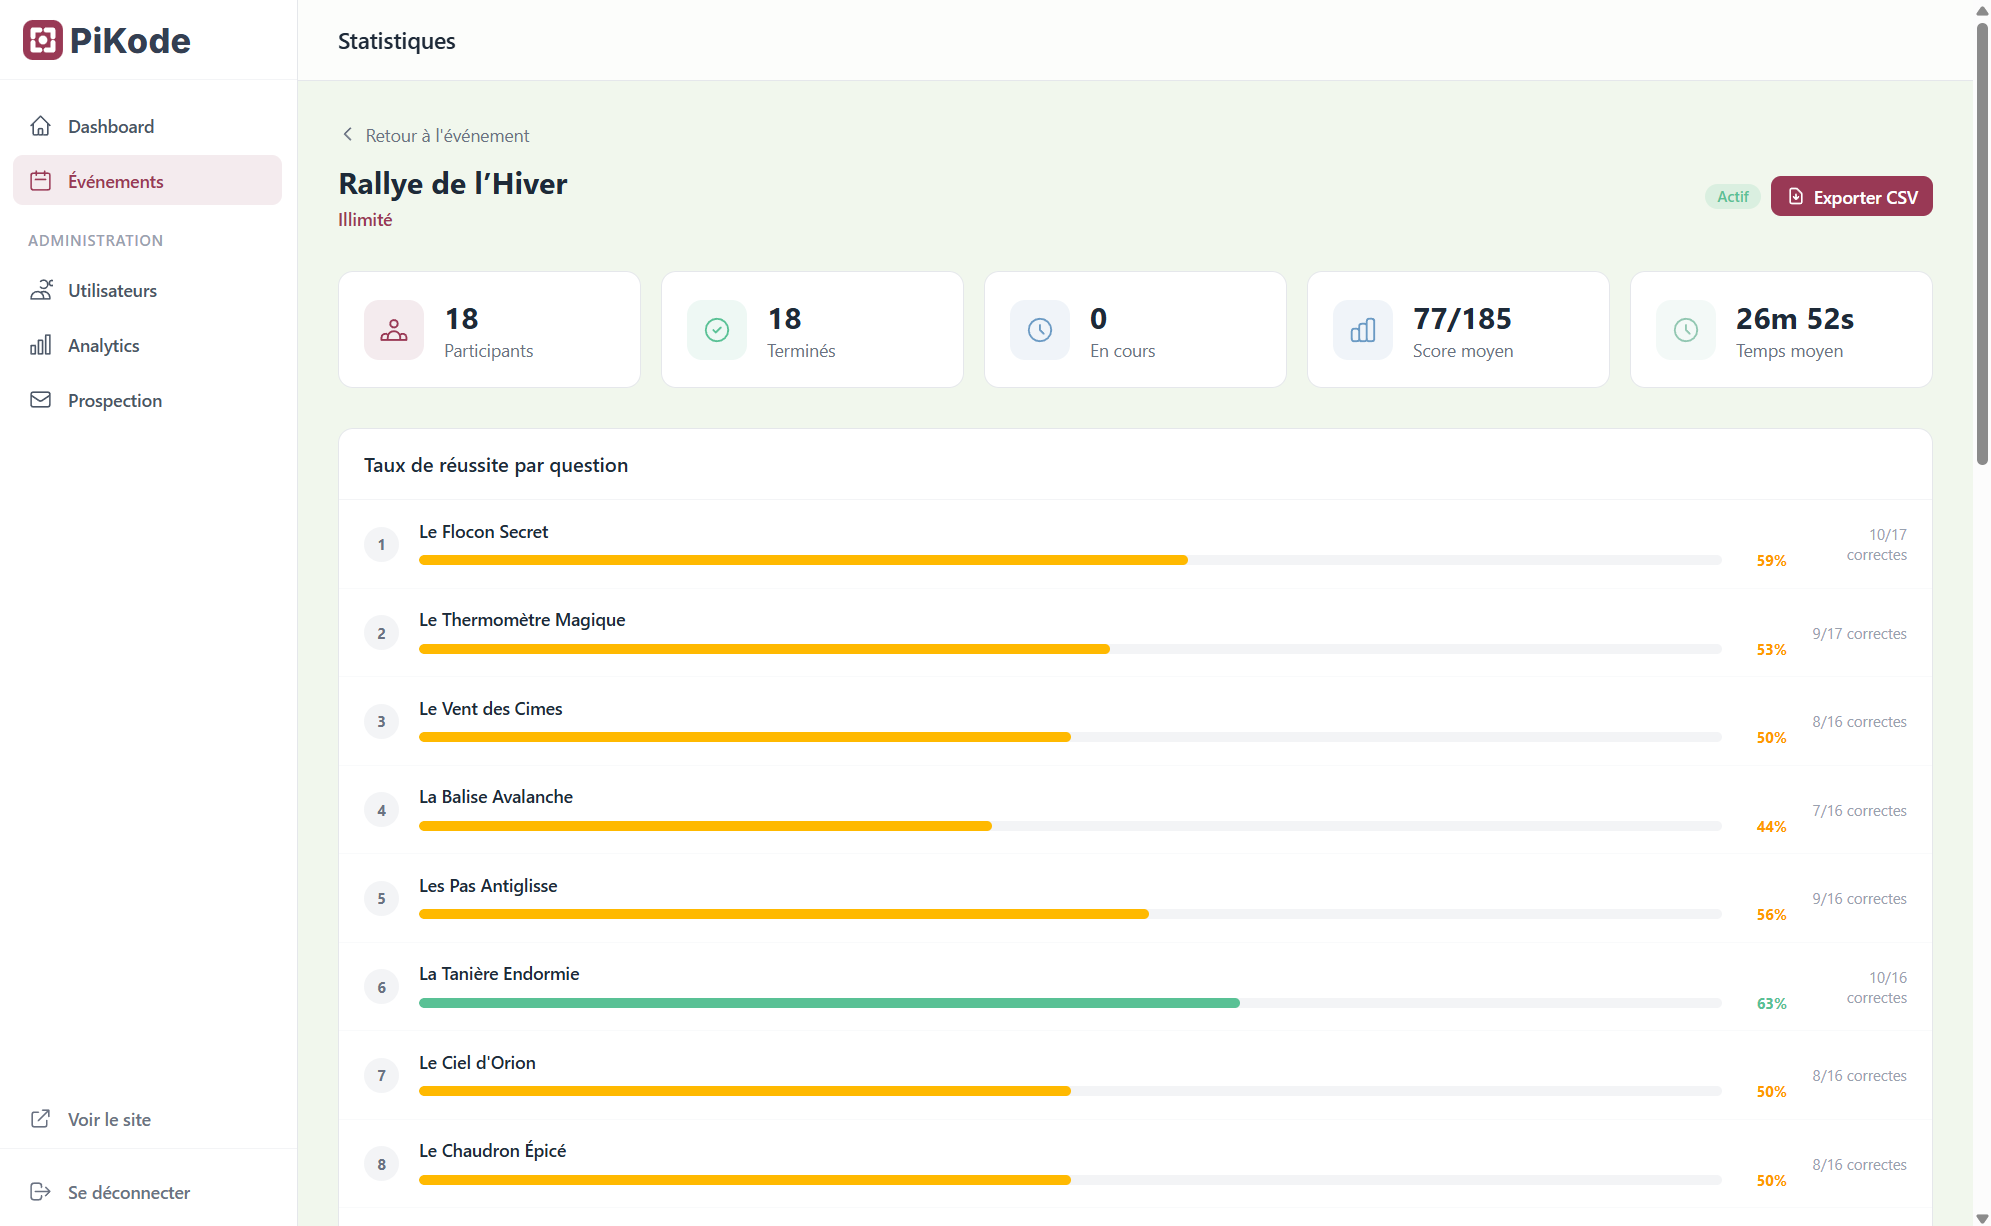Click La Balise Avalanche progress bar
Image resolution: width=1991 pixels, height=1226 pixels.
(x=1070, y=826)
